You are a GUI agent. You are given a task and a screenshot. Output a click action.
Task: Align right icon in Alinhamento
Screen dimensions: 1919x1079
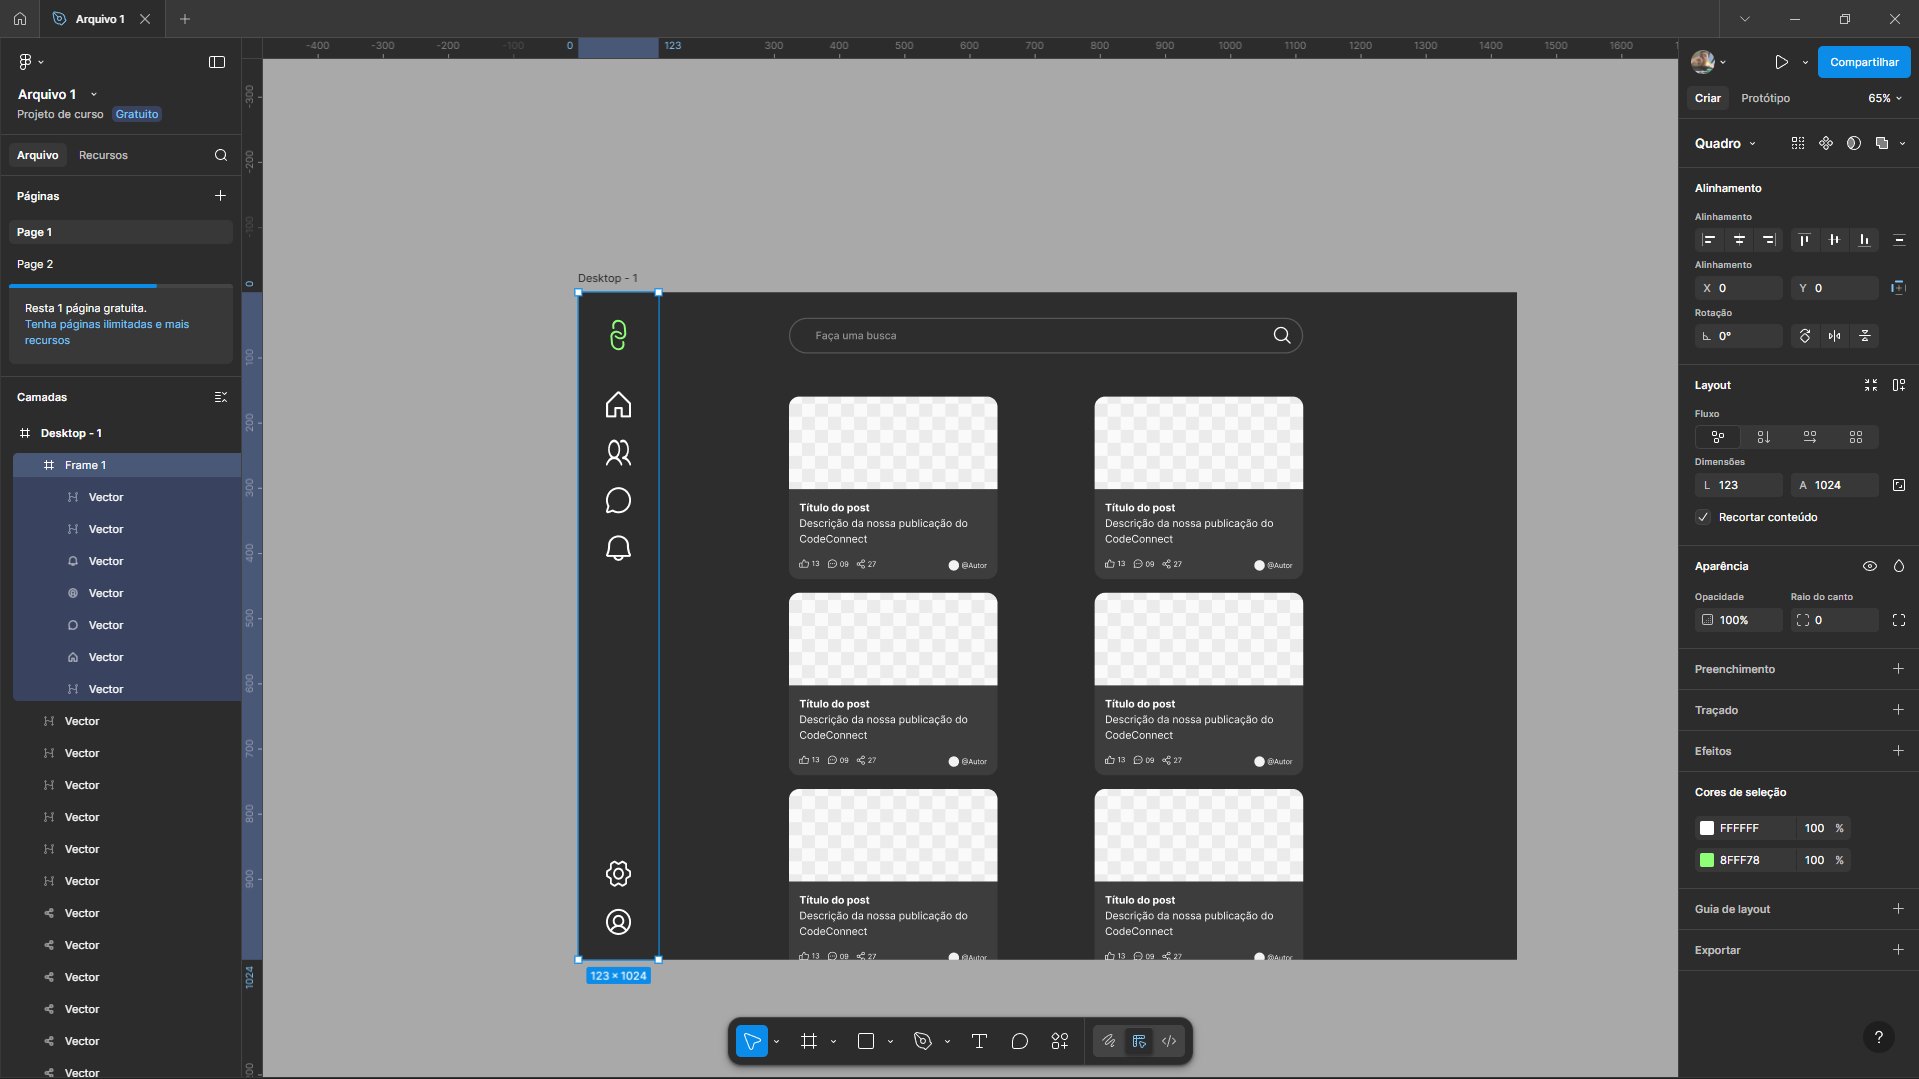[1769, 240]
